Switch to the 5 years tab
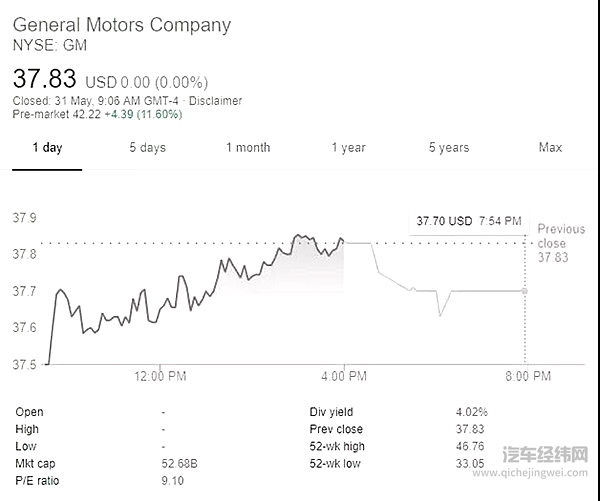Screen dimensions: 600x501 click(449, 148)
